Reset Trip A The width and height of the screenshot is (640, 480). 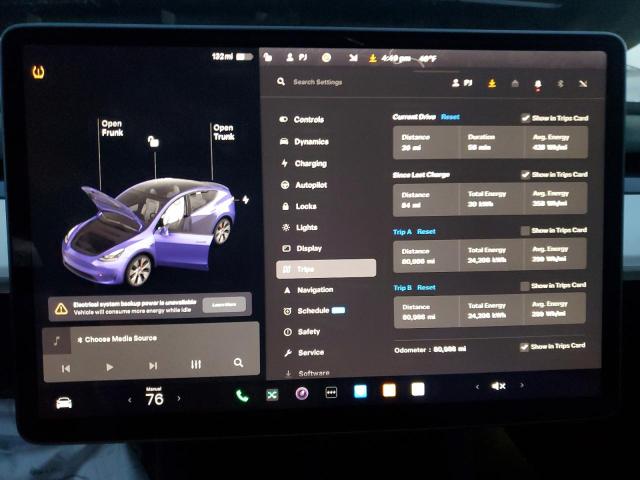(x=426, y=231)
